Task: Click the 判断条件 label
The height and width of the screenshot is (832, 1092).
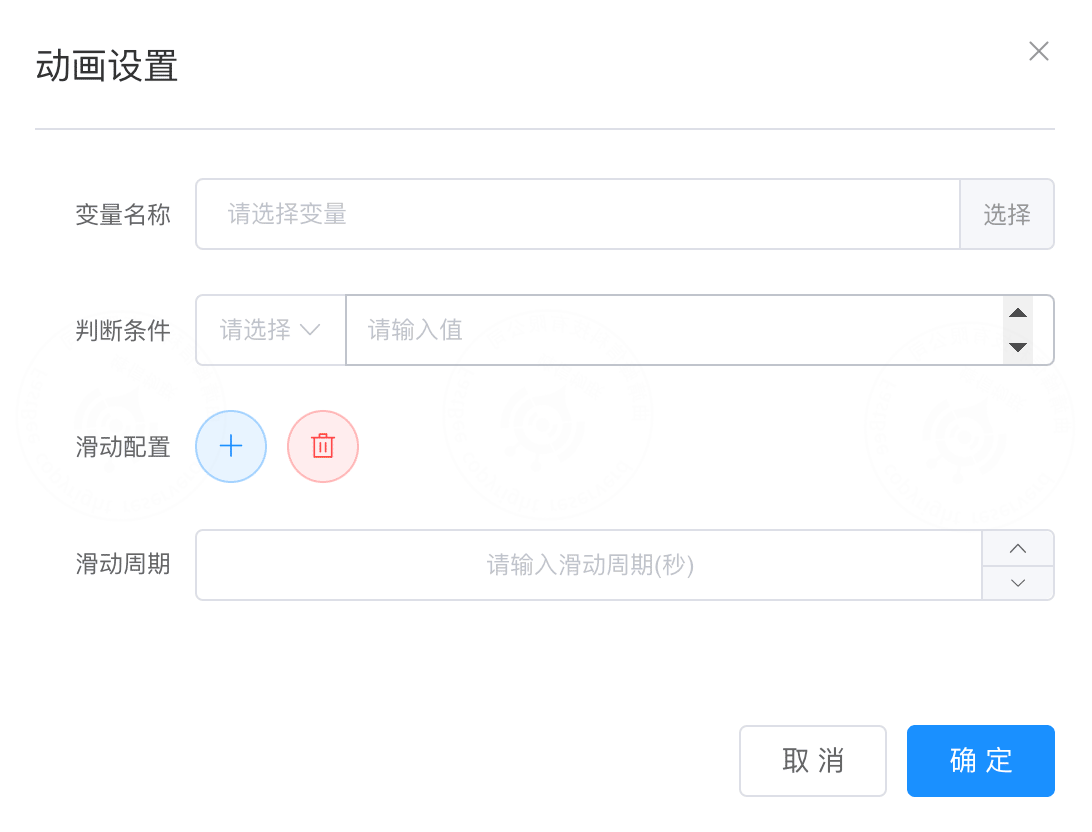Action: pos(123,330)
